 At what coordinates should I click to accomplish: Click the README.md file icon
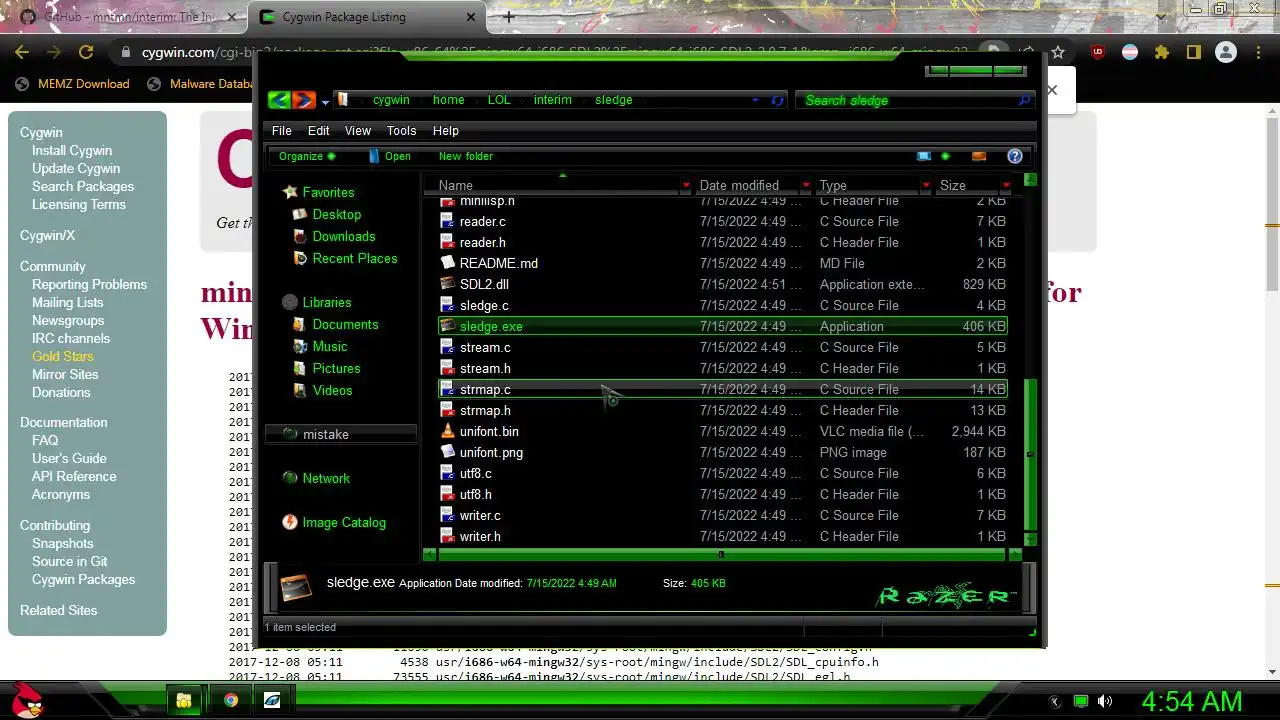(448, 263)
